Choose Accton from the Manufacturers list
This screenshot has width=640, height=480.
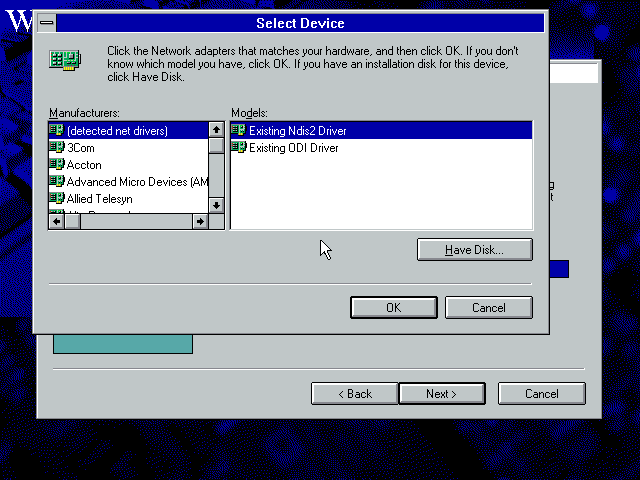pos(128,165)
